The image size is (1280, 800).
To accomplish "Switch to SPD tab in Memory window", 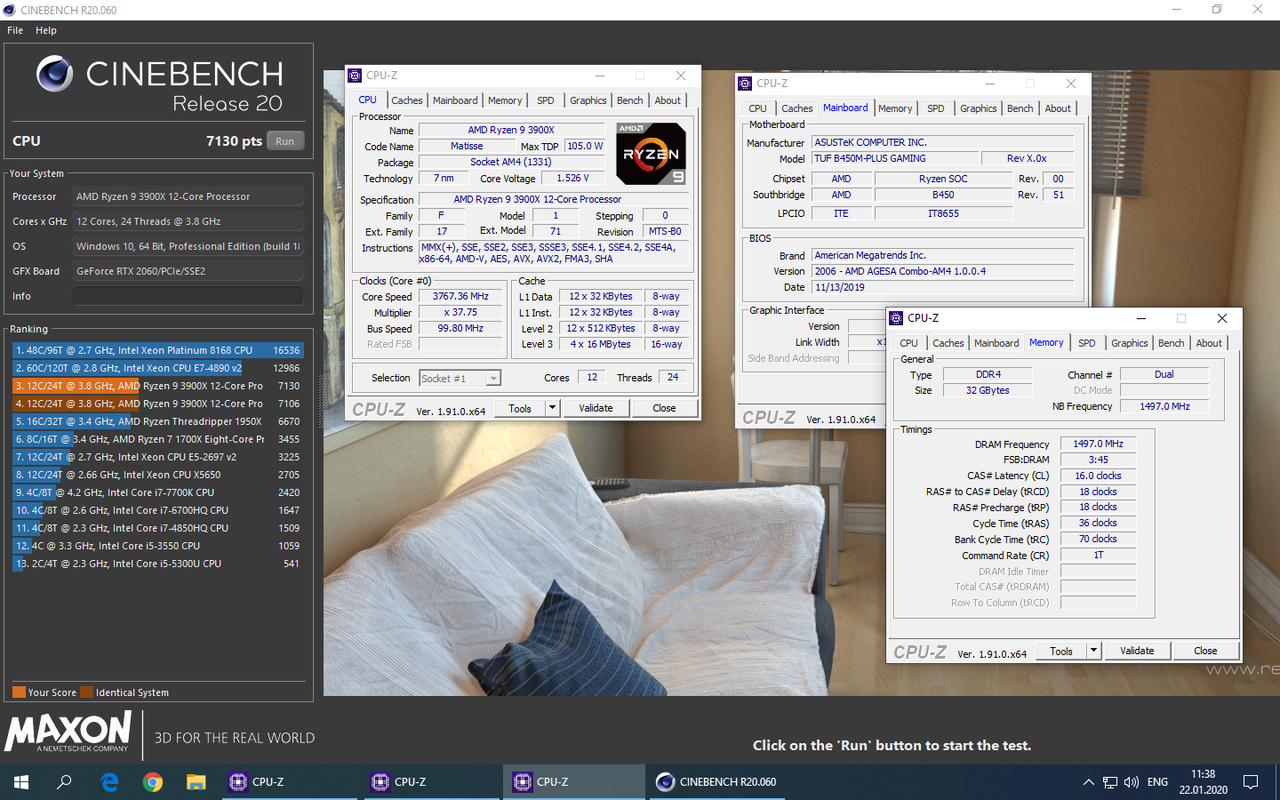I will tap(1086, 343).
